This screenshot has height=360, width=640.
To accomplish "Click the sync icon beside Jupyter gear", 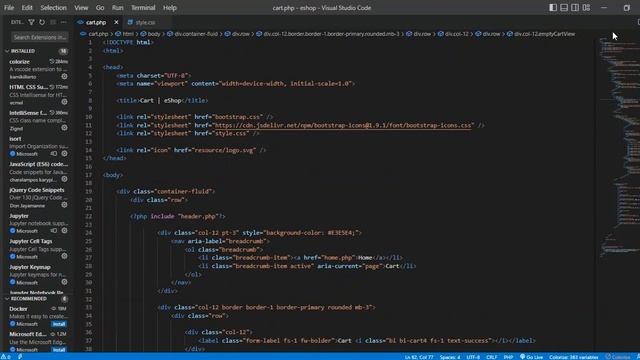I will tap(54, 231).
